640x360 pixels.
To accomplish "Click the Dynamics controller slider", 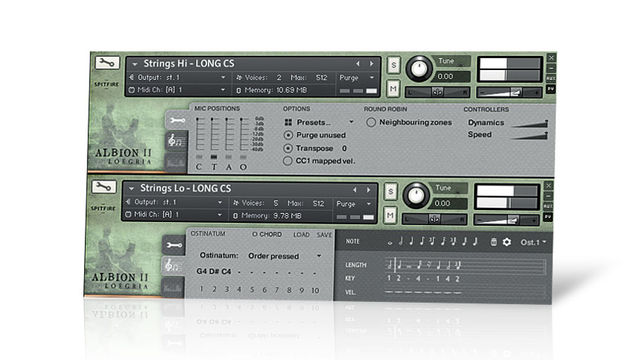I will point(529,123).
